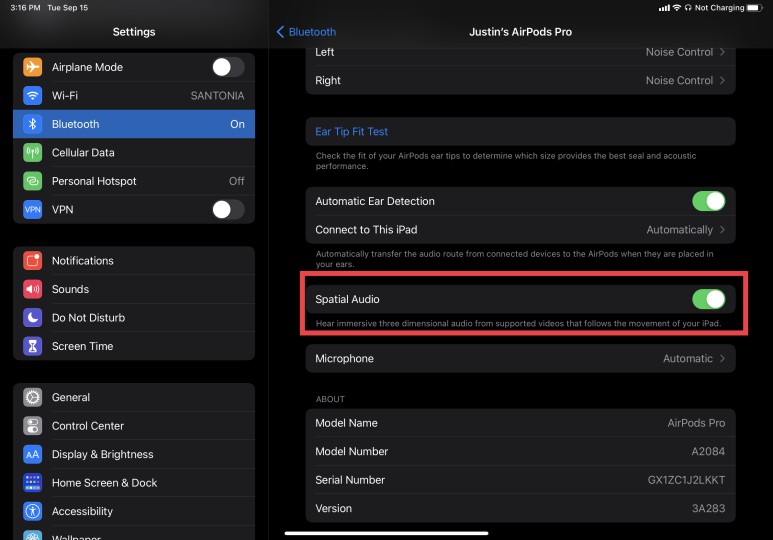Tap the Display & Brightness AA icon
Screen dimensions: 773x540
33,454
